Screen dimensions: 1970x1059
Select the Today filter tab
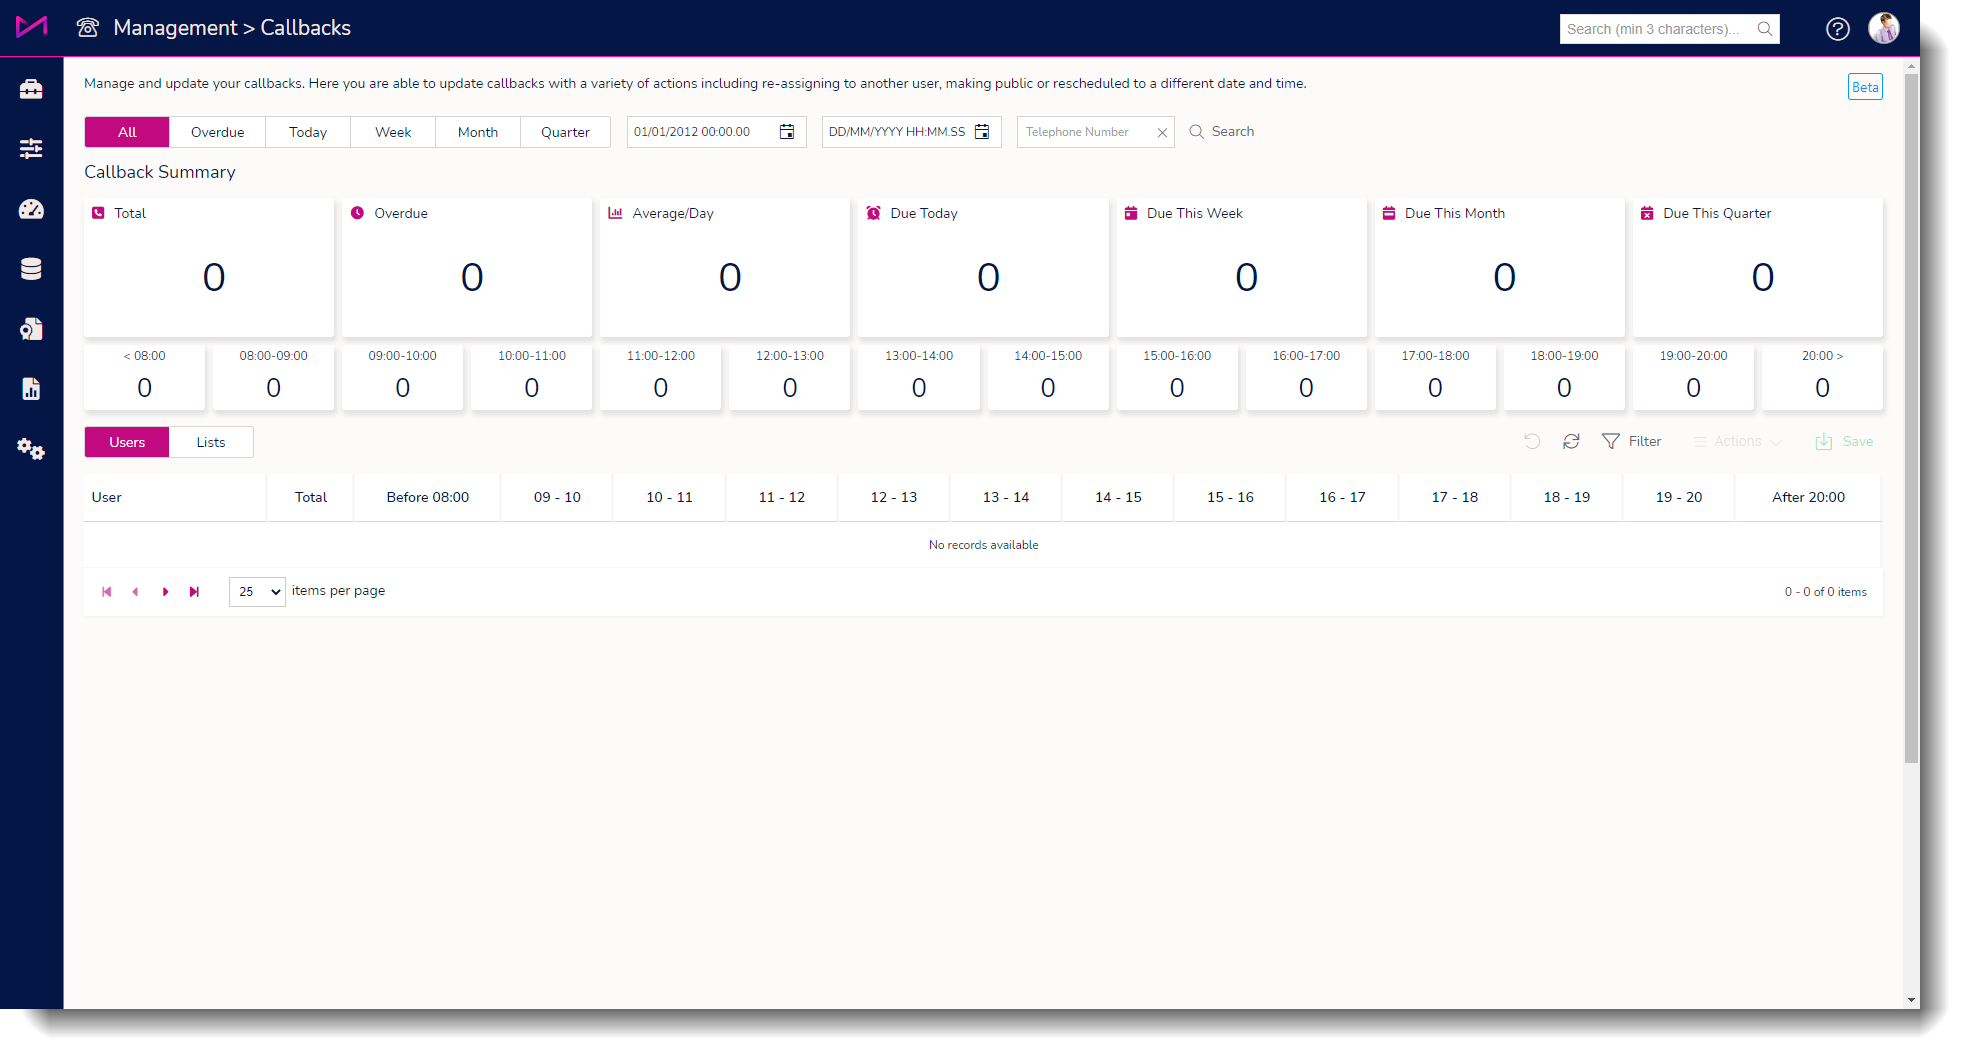(308, 132)
